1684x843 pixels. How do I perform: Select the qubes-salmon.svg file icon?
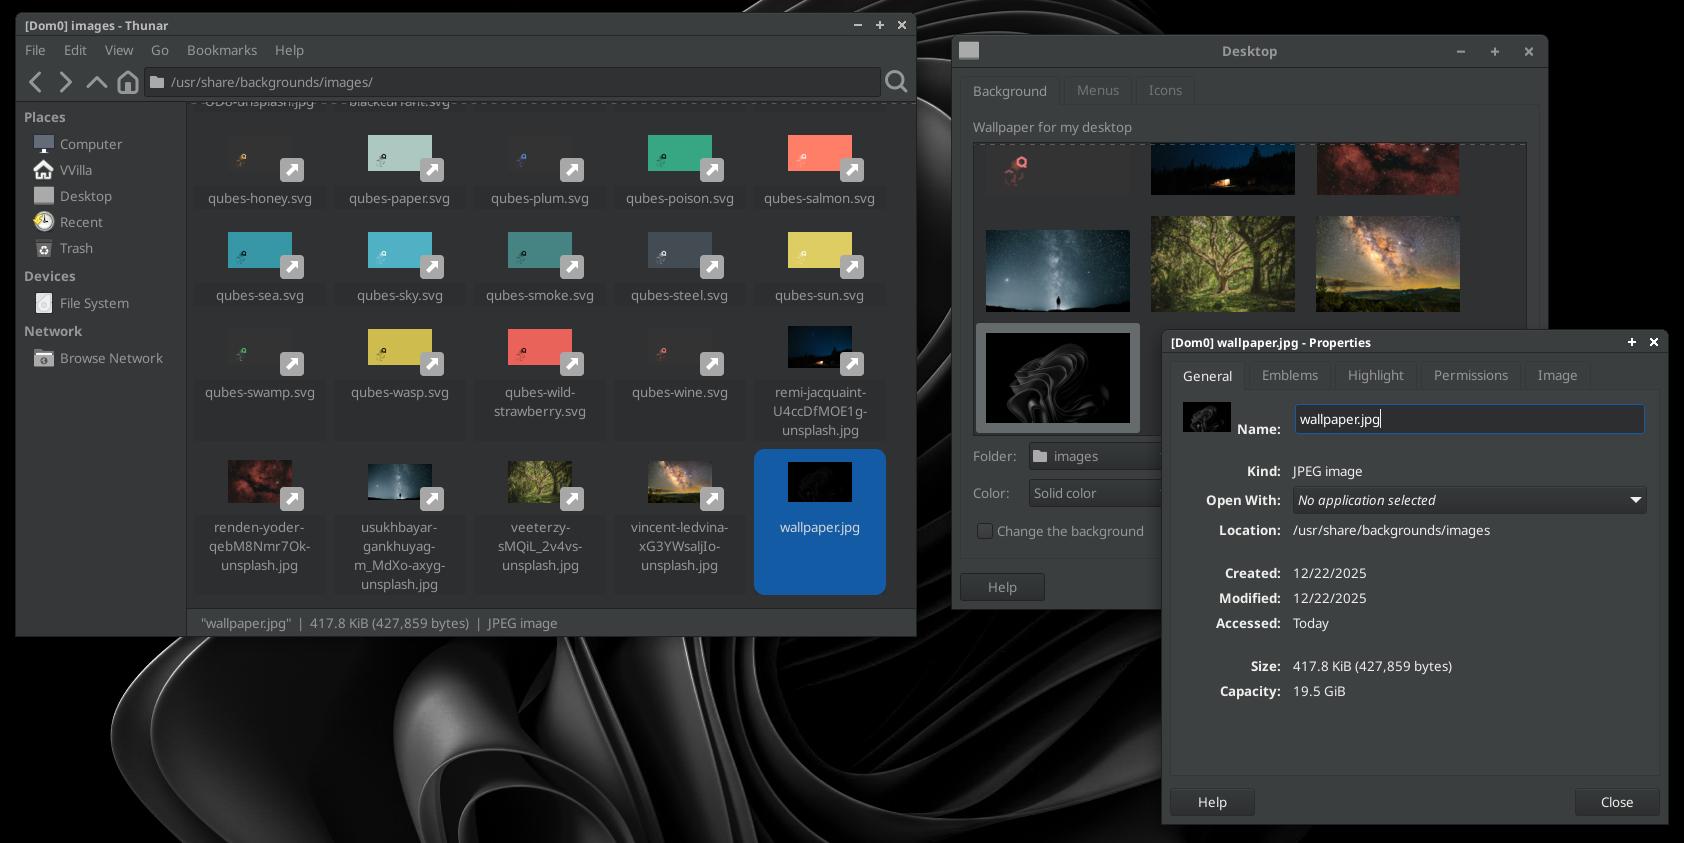[819, 155]
